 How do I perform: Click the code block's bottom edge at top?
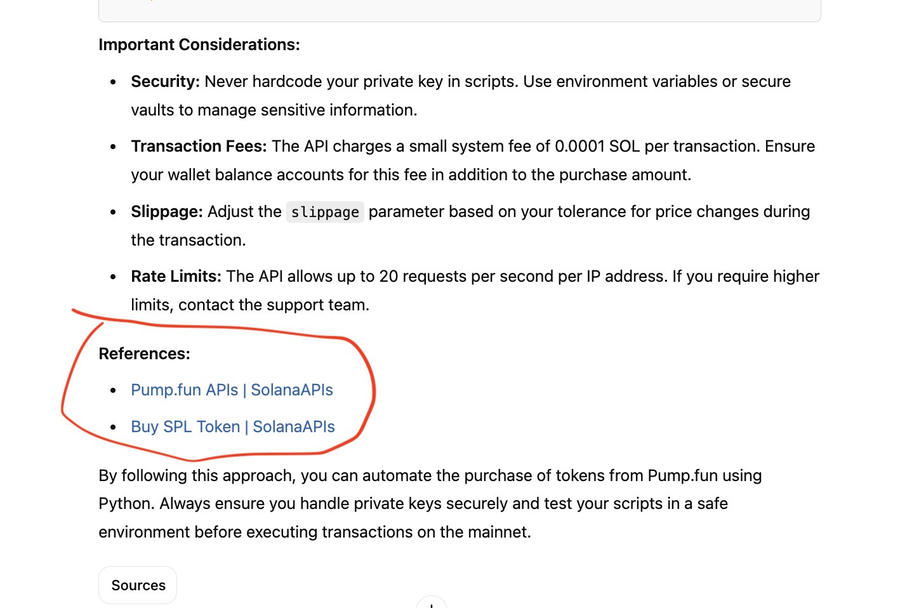point(459,18)
